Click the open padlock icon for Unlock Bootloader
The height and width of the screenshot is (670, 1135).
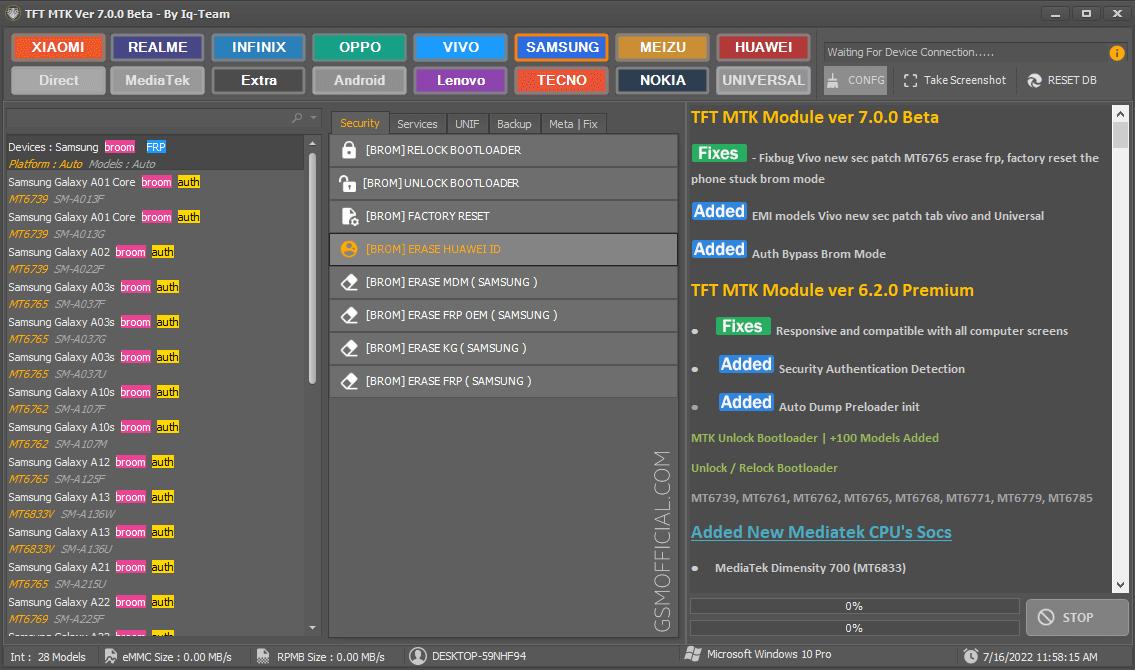click(x=347, y=183)
